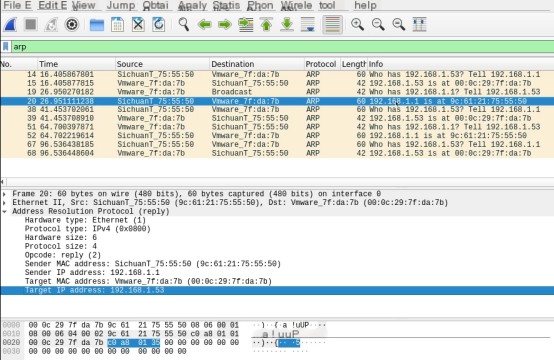Click the arp display filter field
This screenshot has height=360, width=554.
[283, 47]
